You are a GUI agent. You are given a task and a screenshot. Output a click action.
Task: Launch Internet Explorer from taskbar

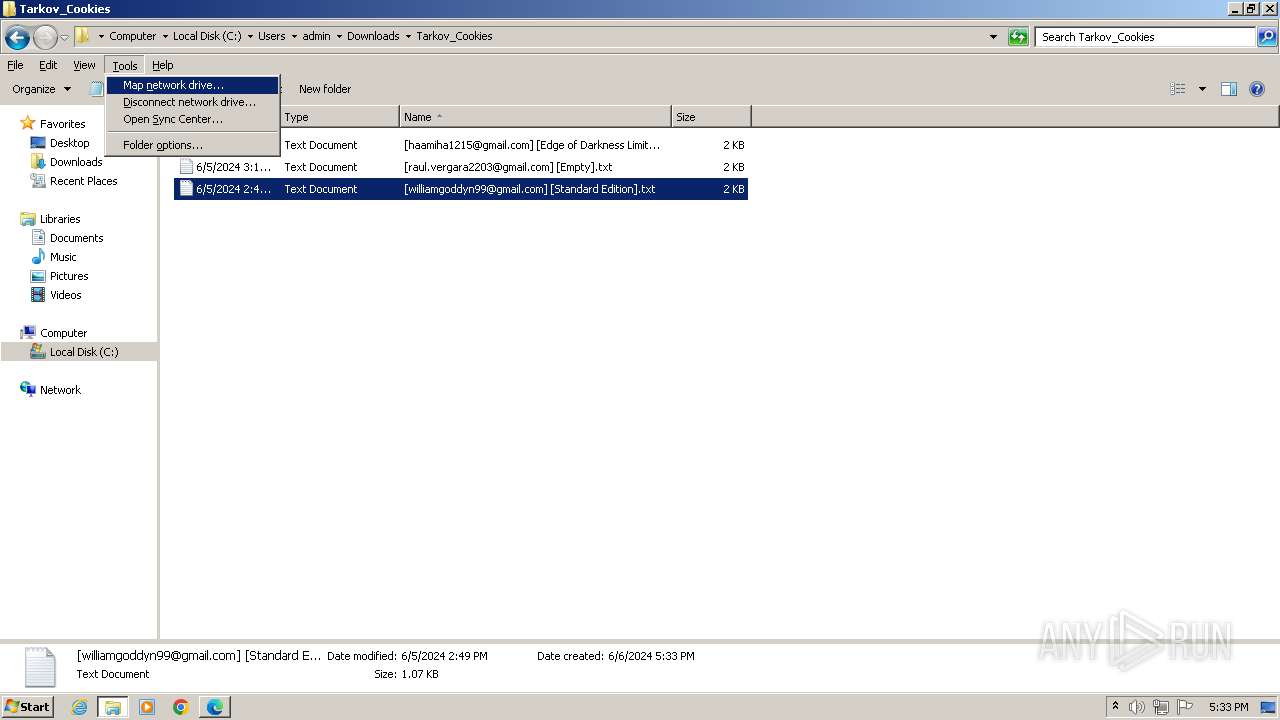pyautogui.click(x=79, y=707)
